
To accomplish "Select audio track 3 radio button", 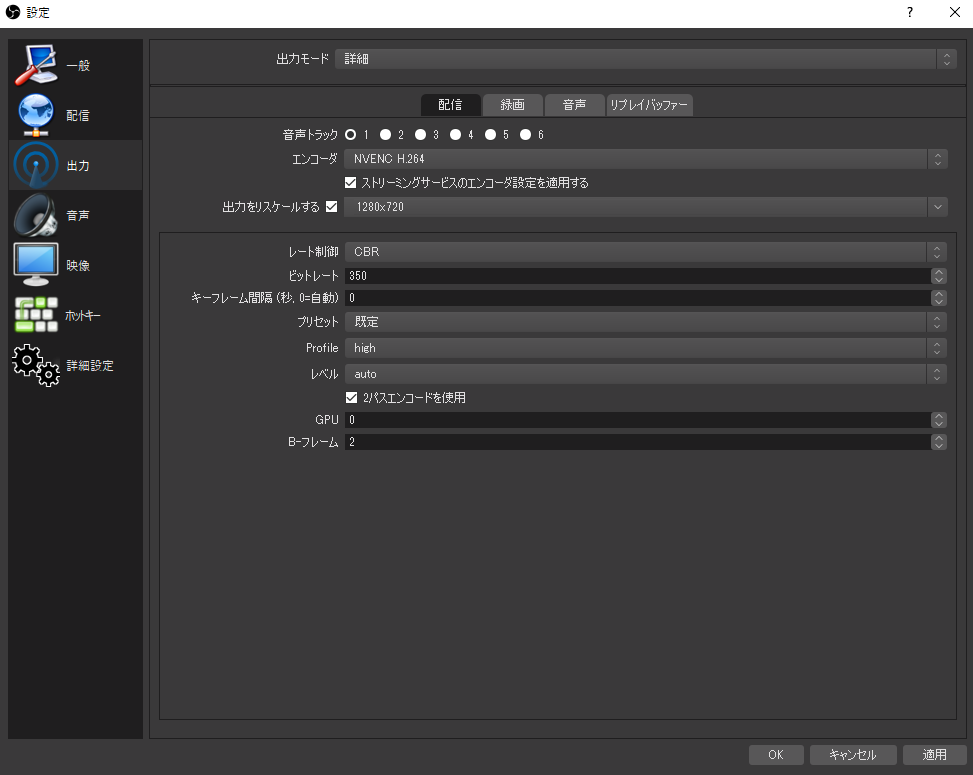I will point(421,135).
